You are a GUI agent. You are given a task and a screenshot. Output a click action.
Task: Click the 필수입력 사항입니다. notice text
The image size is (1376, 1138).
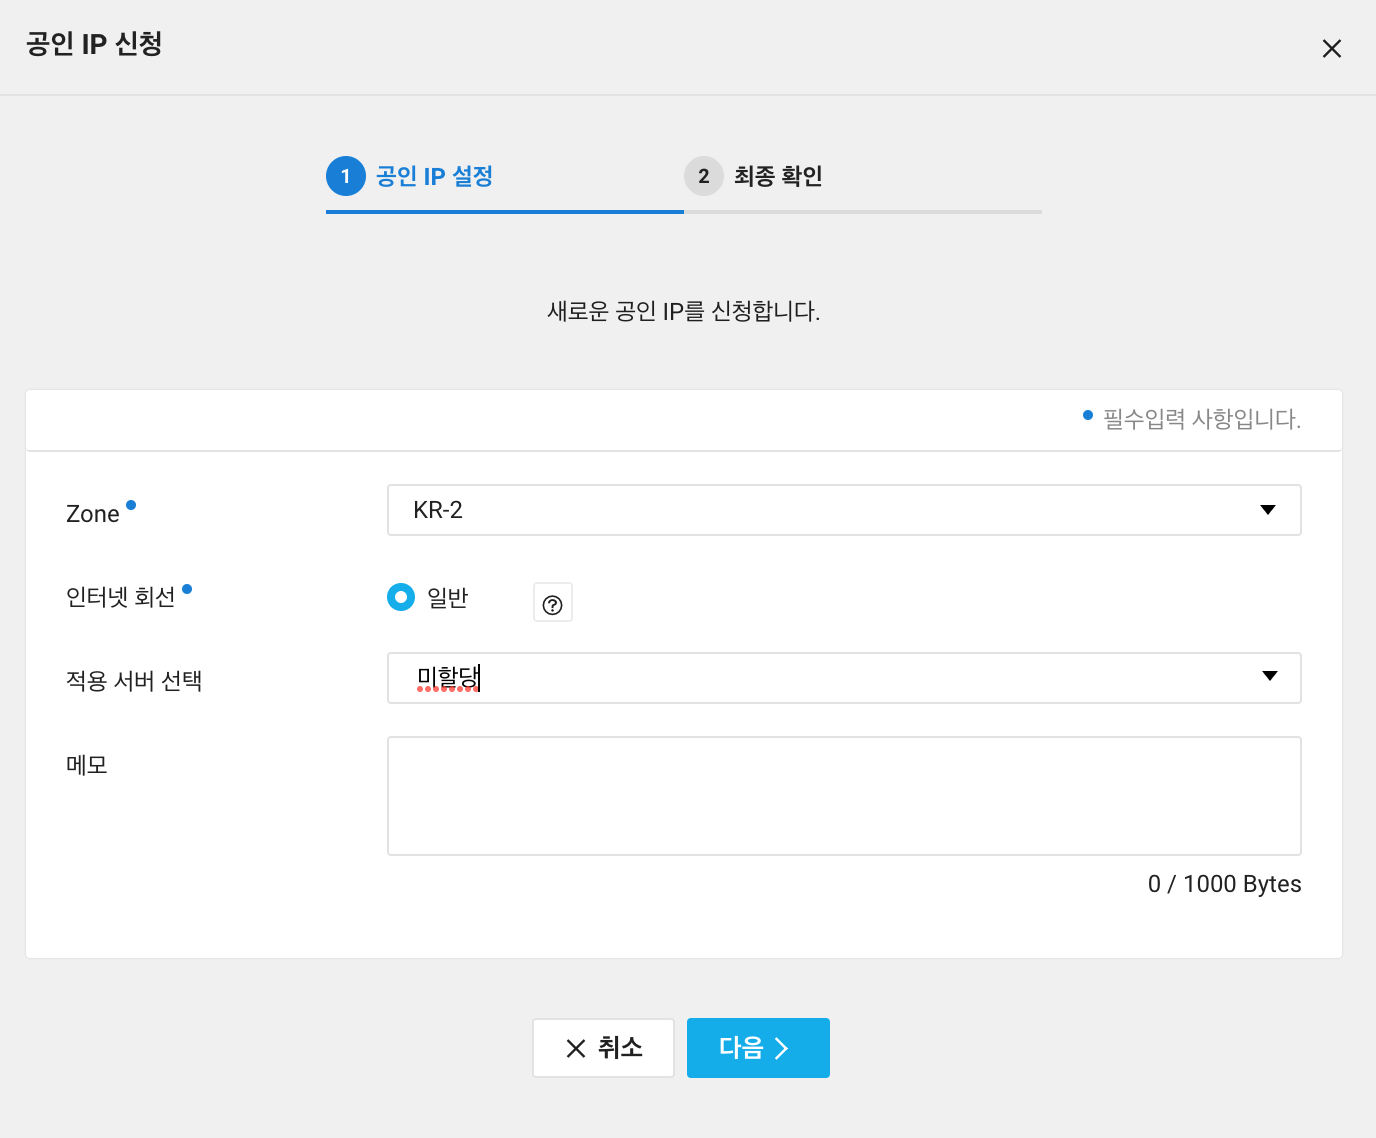1201,419
